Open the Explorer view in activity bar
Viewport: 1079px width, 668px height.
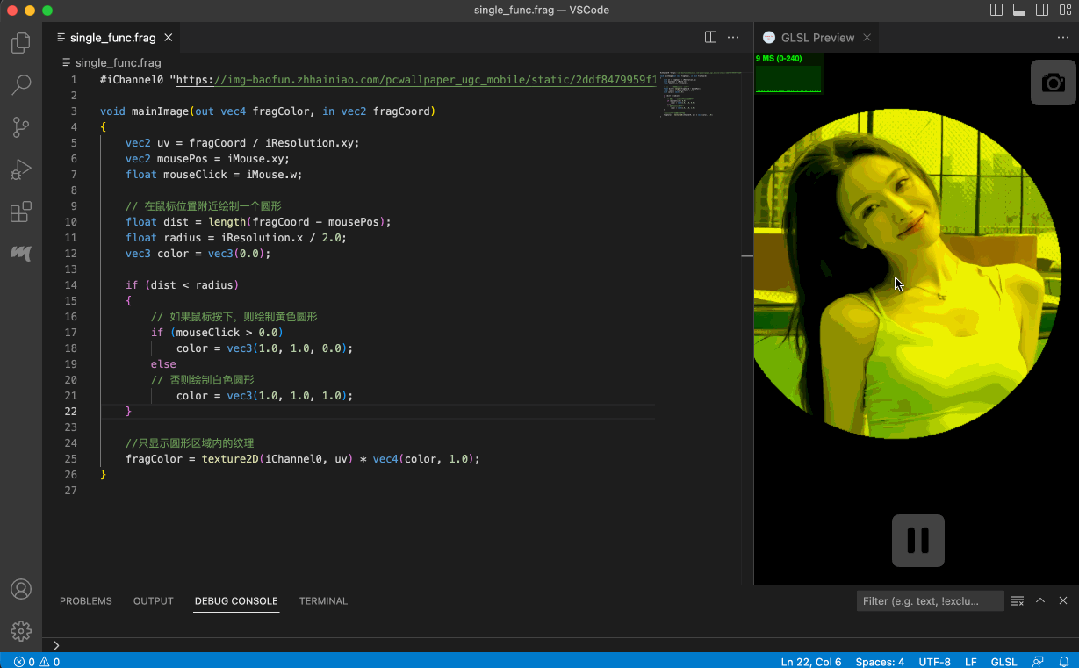(x=20, y=43)
